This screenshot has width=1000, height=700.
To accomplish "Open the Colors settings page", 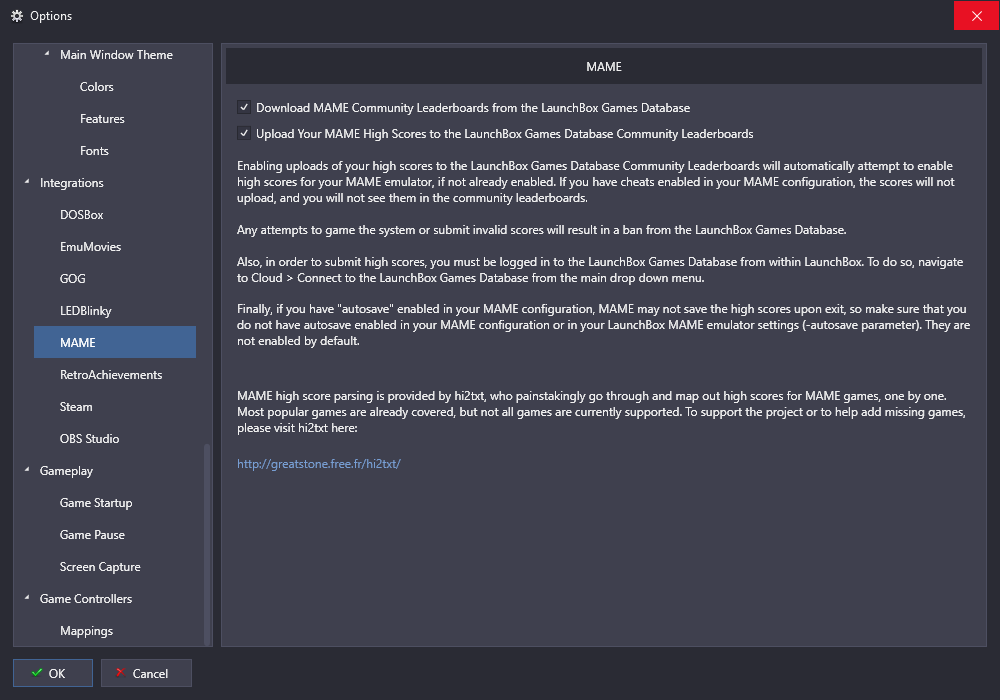I will [x=96, y=87].
